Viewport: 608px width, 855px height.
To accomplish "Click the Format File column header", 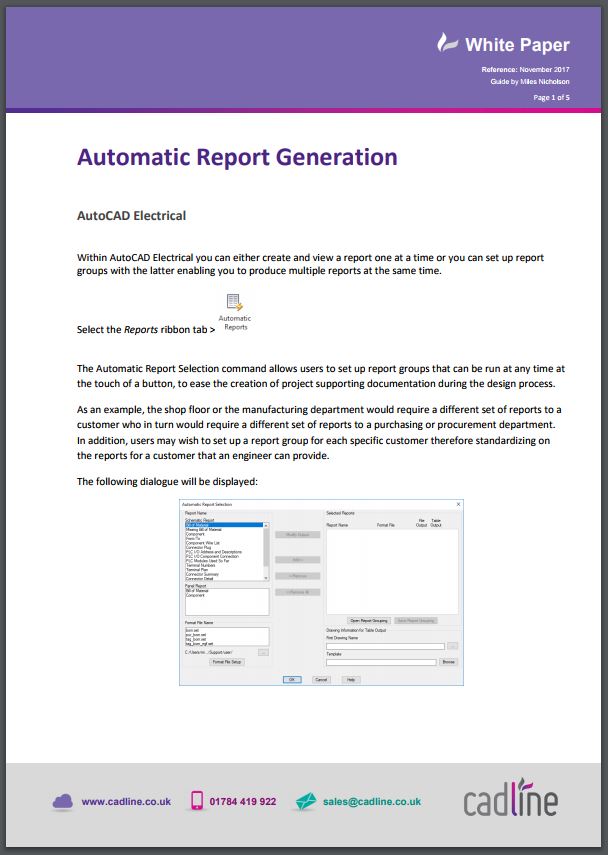I will [x=386, y=525].
